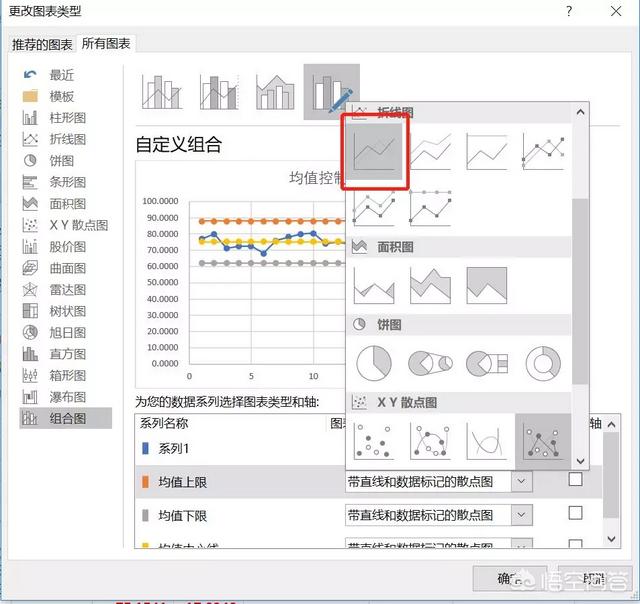Choose the pie chart icon in gallery
Image resolution: width=640 pixels, height=604 pixels.
pos(374,364)
